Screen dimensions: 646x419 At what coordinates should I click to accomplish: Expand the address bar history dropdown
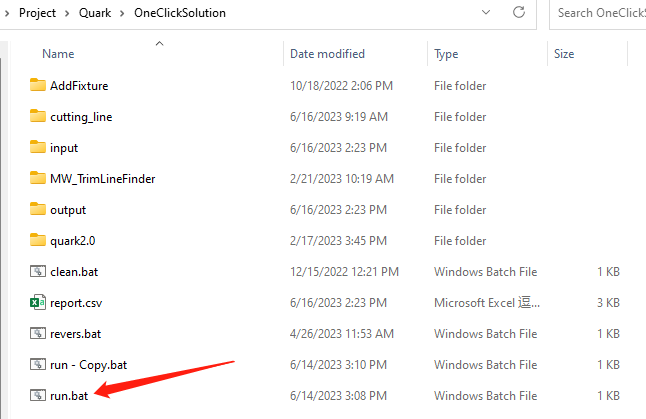pos(485,13)
